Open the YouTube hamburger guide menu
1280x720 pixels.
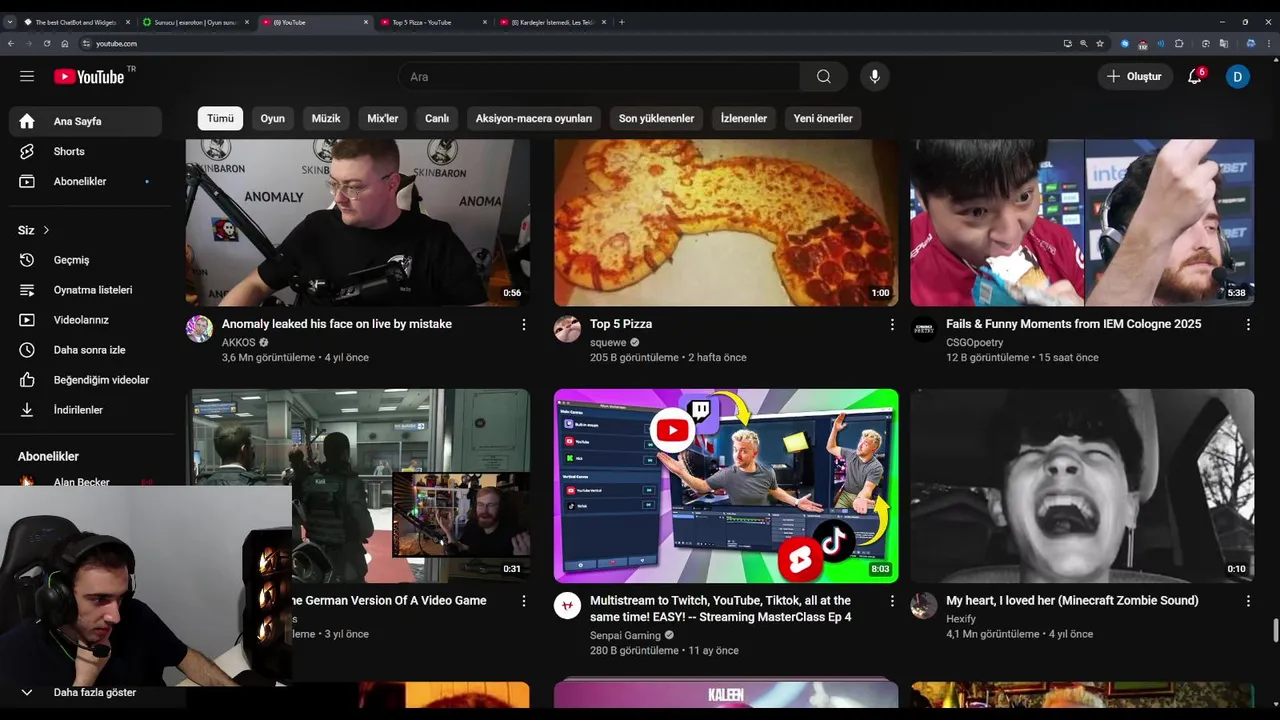[27, 76]
